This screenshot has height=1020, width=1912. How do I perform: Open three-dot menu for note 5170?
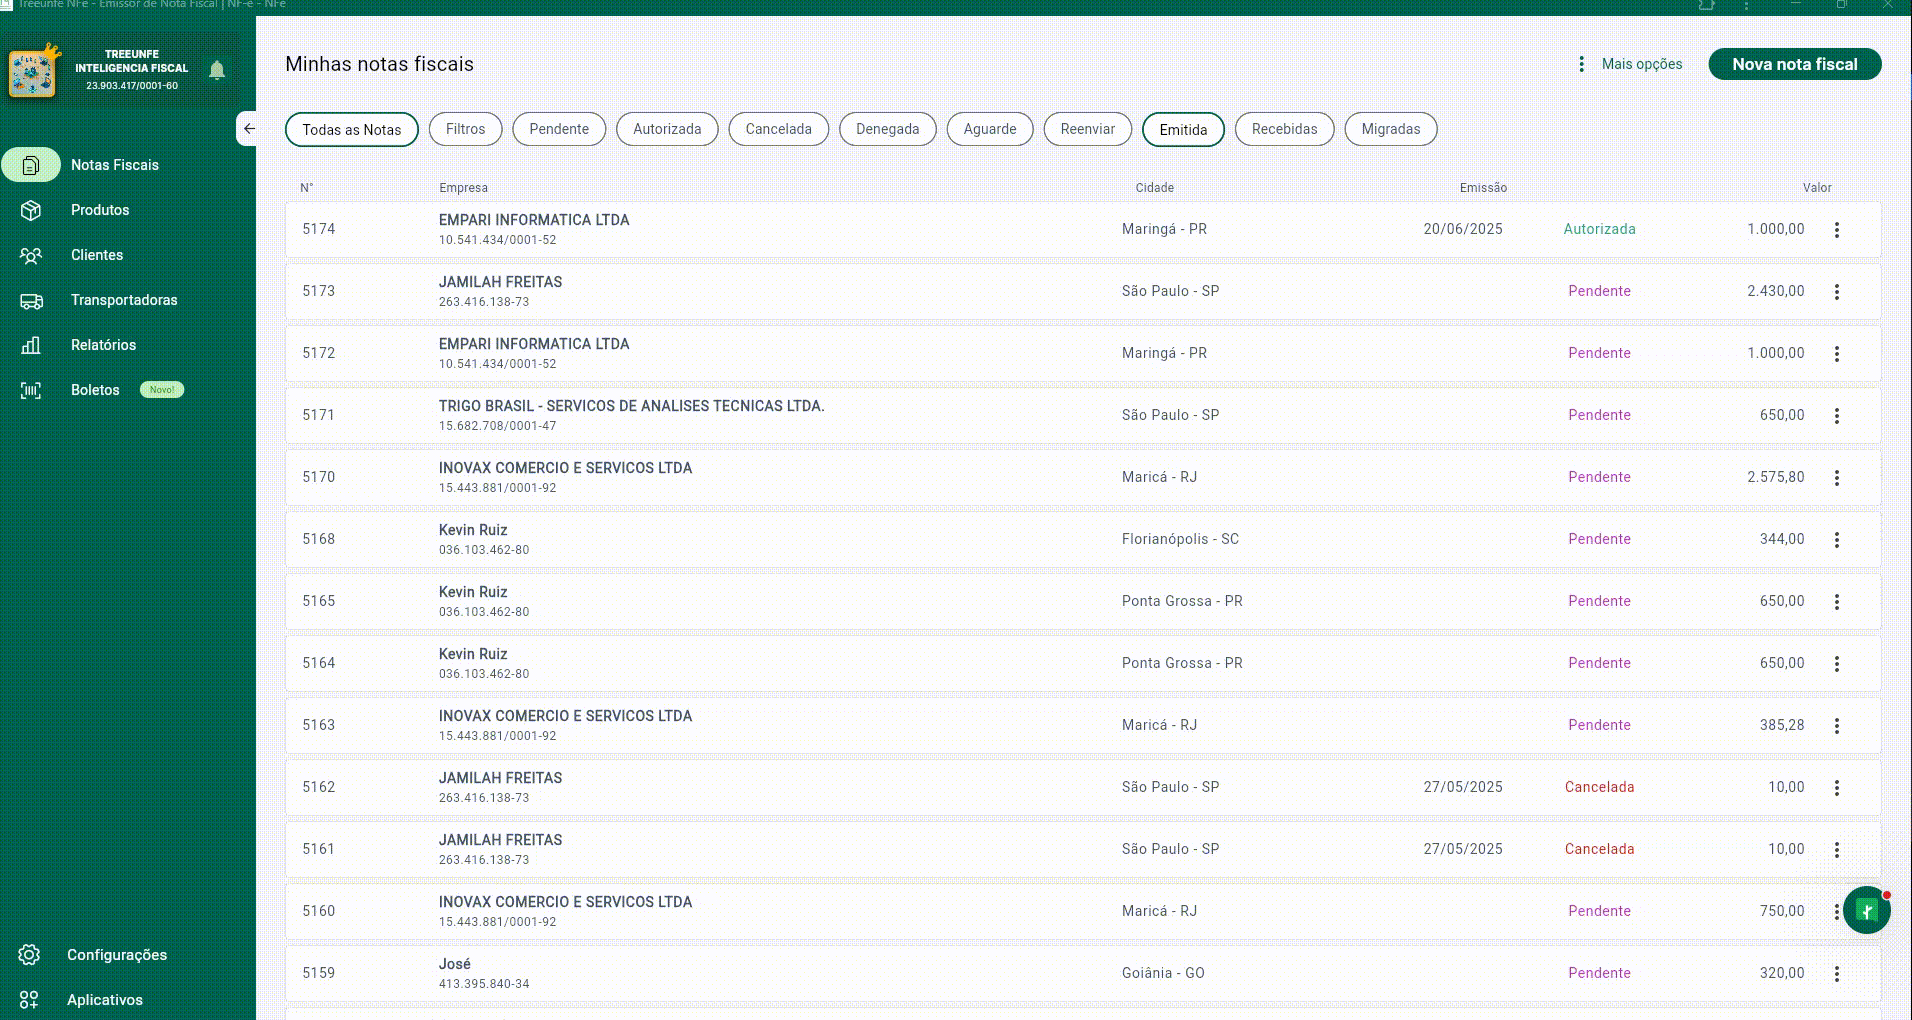point(1837,478)
